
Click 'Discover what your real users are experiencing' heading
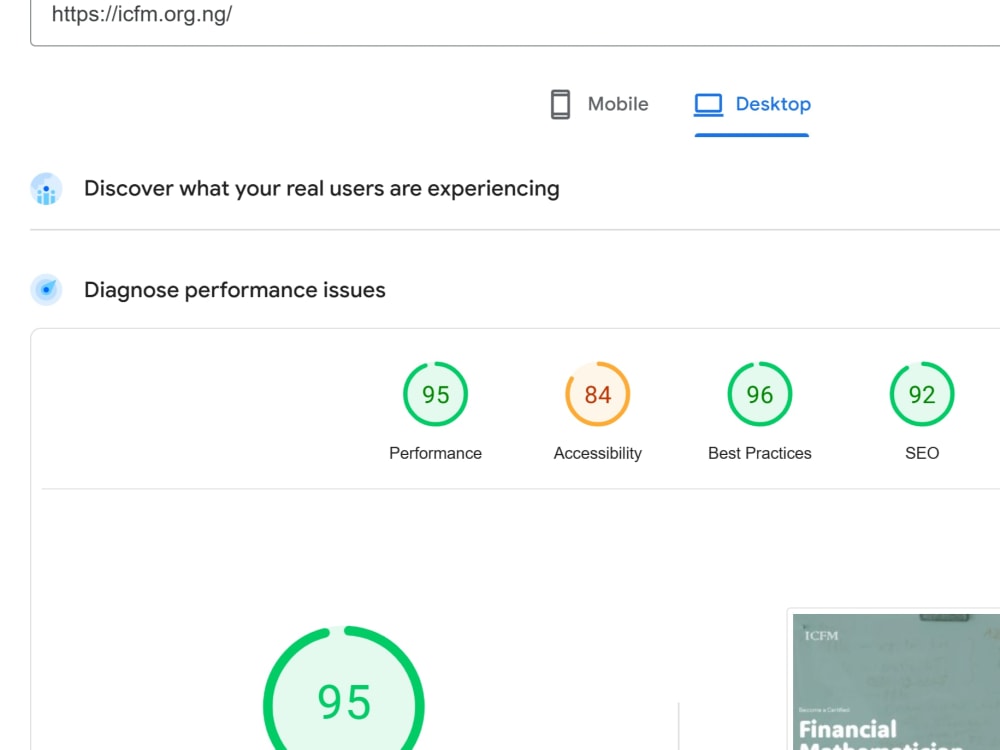pos(321,189)
